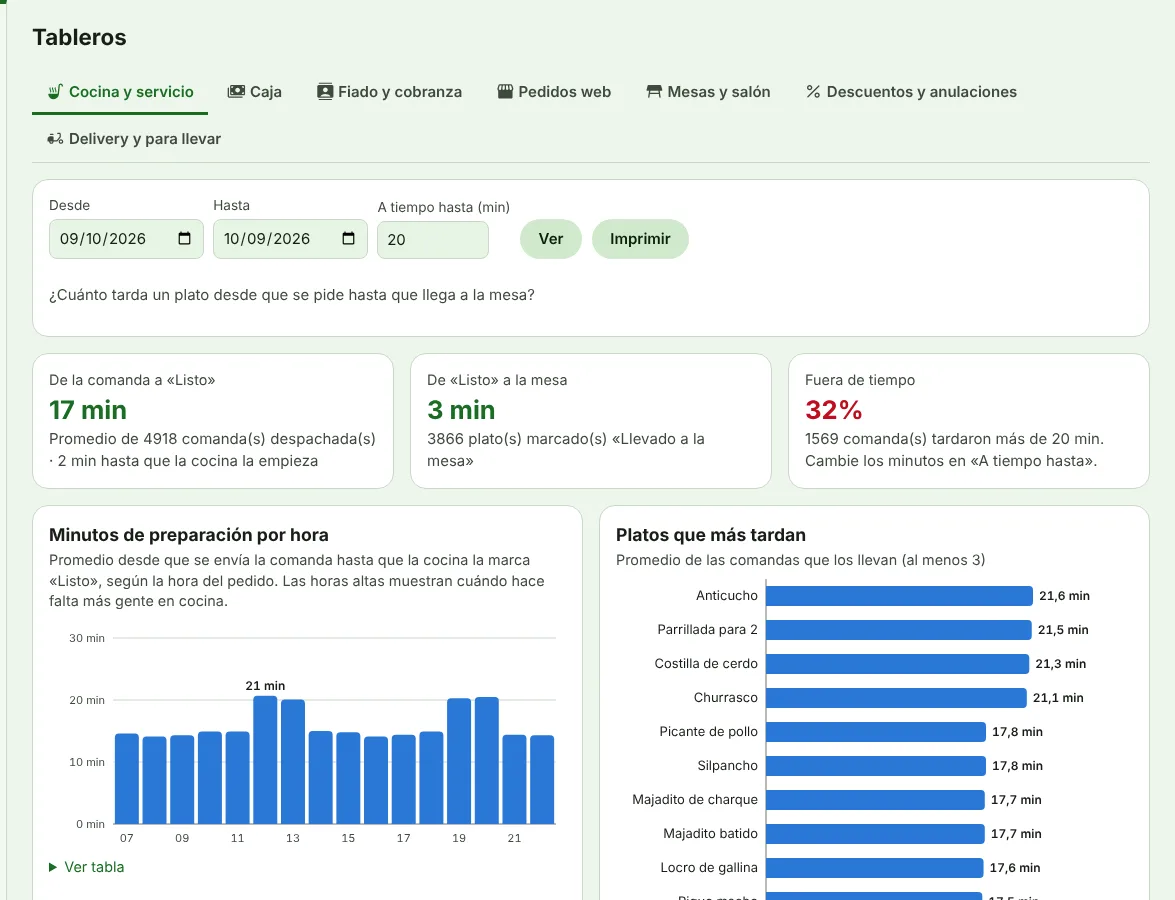Viewport: 1175px width, 900px height.
Task: Click the 30 min axis label
Action: tap(87, 638)
